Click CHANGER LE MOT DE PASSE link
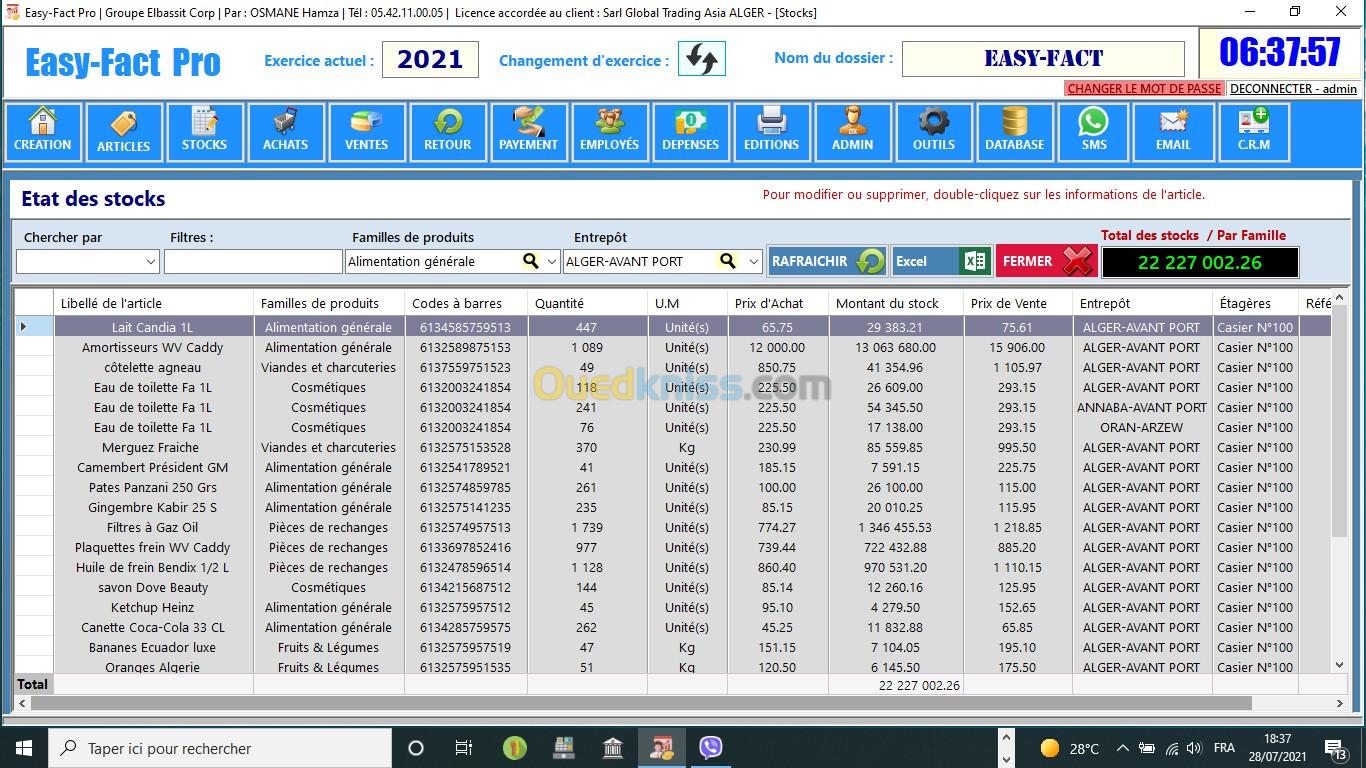 point(1144,89)
